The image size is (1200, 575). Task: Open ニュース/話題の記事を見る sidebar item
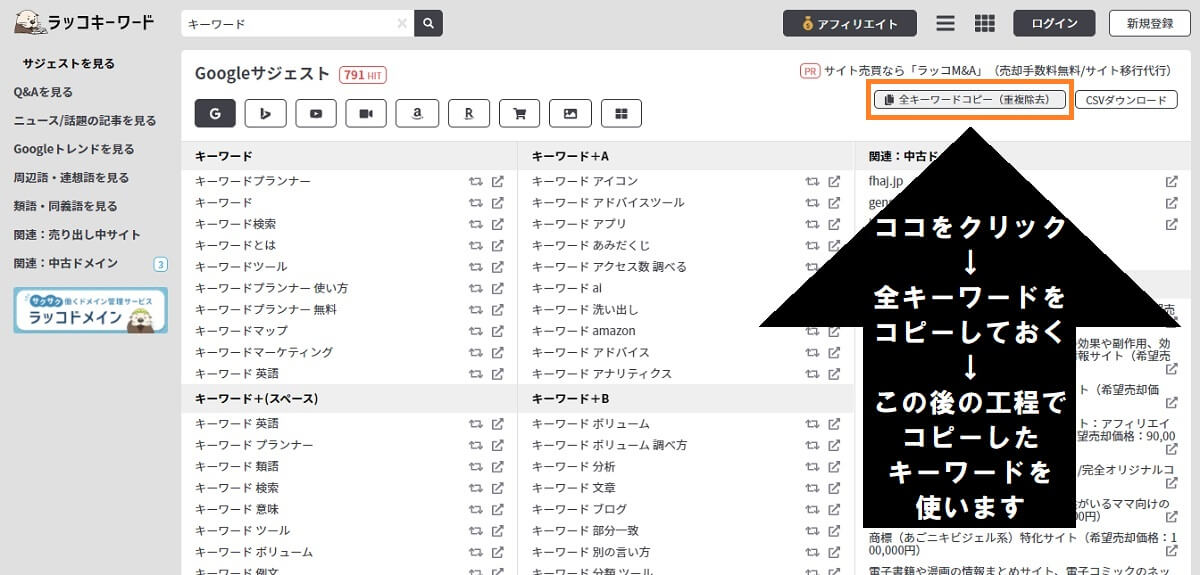[x=85, y=120]
